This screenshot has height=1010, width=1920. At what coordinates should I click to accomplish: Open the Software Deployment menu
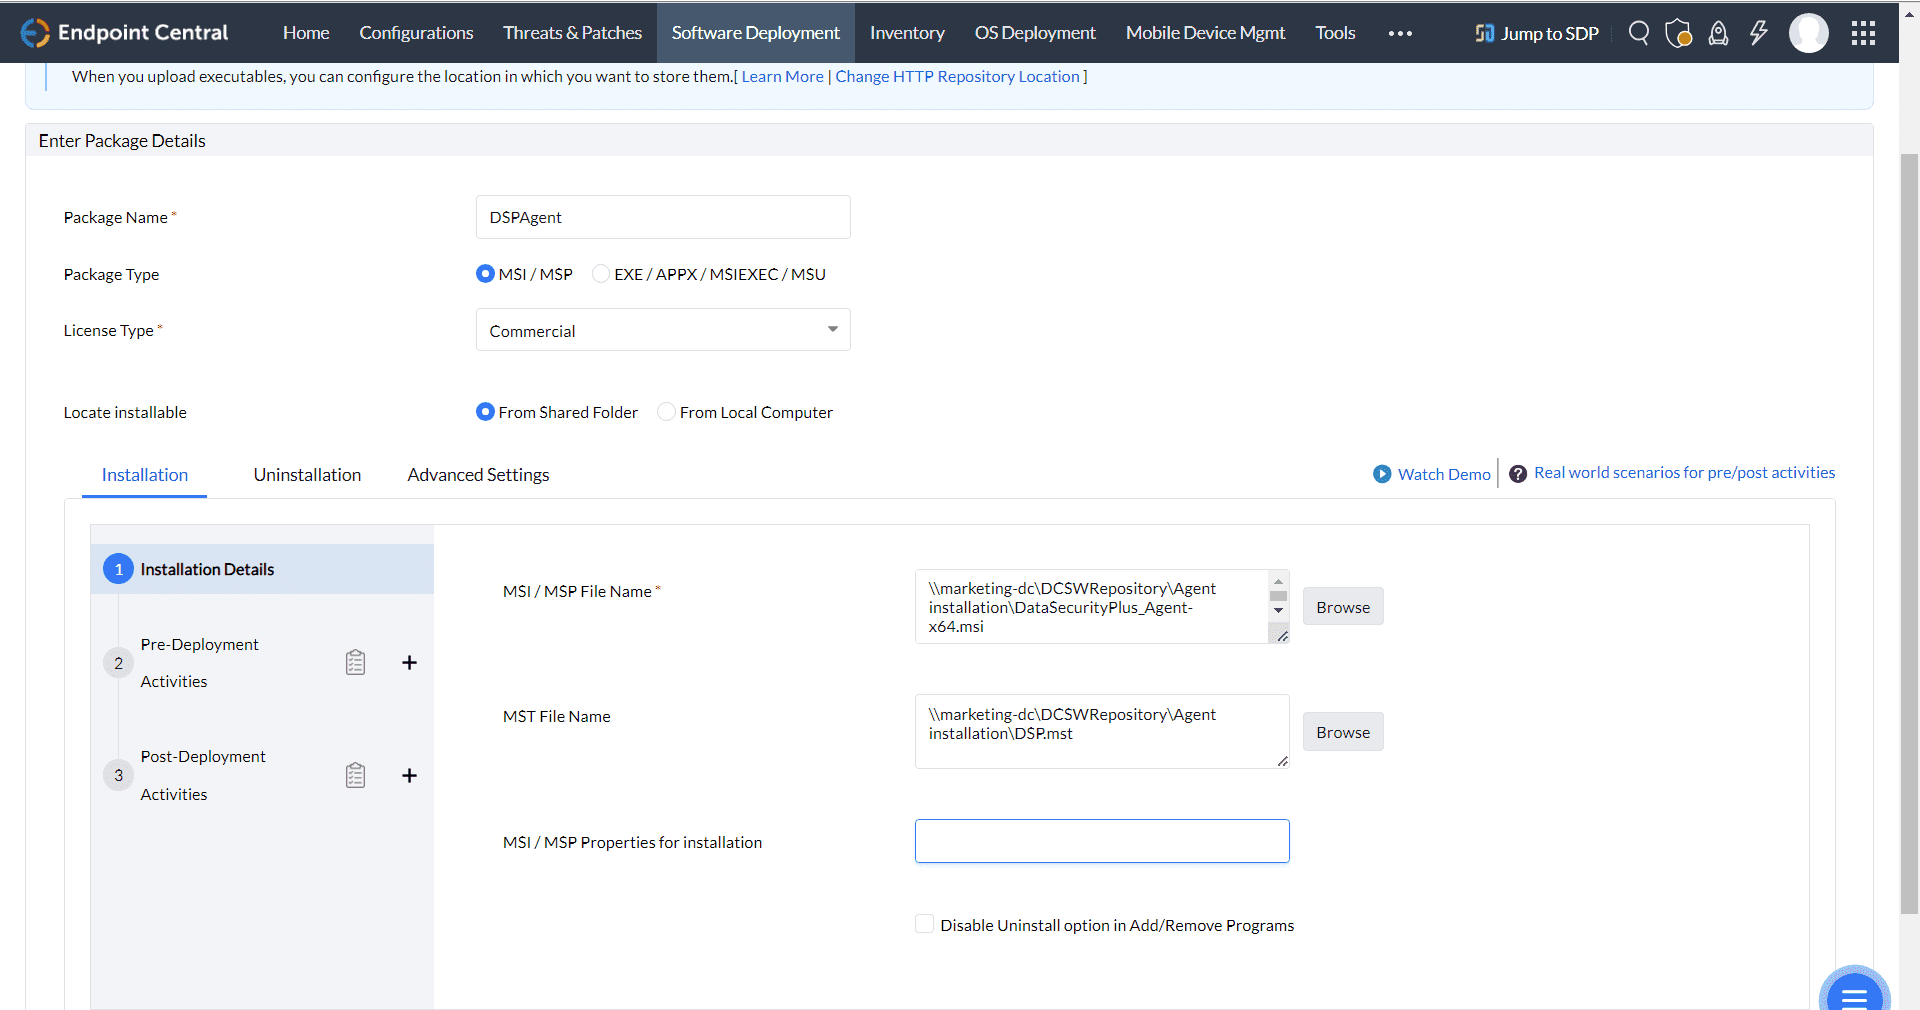pos(756,33)
